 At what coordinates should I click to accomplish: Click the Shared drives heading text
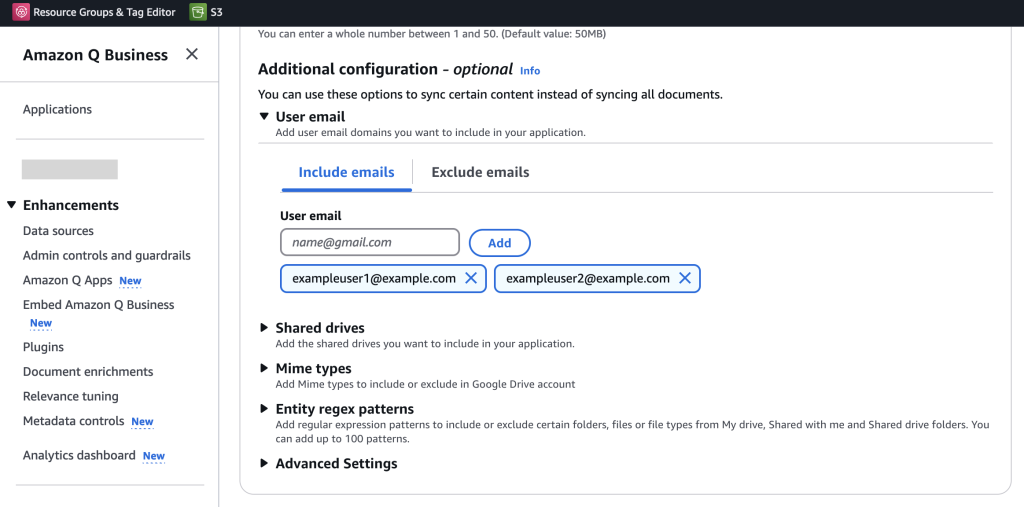tap(320, 327)
